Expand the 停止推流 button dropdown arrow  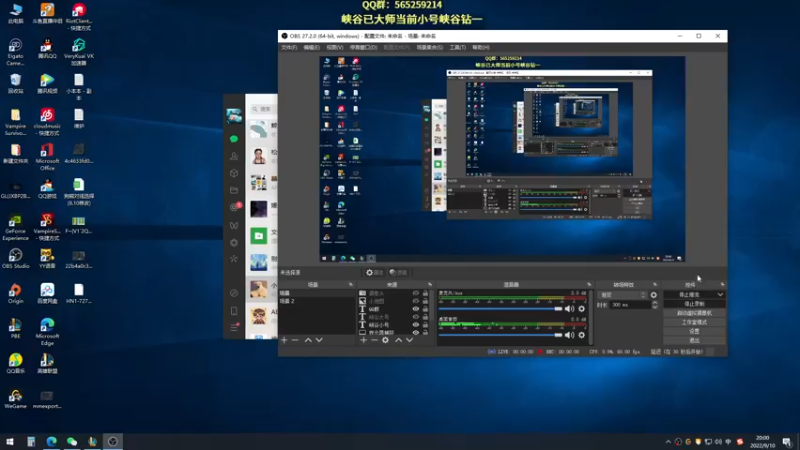coord(720,294)
